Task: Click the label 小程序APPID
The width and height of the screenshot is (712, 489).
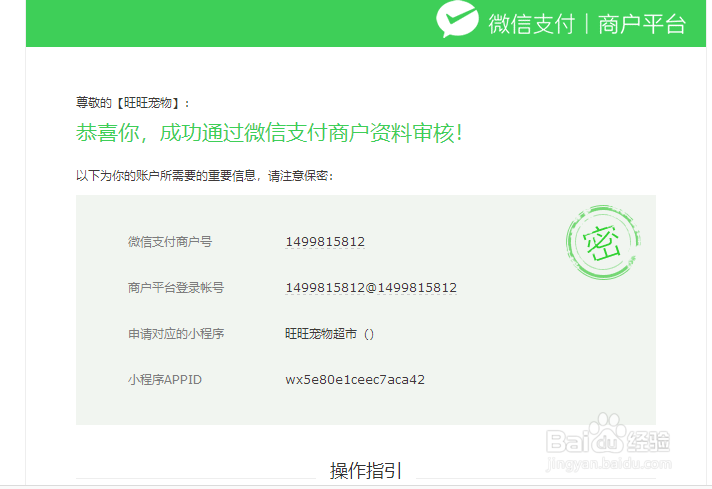Action: pos(164,380)
